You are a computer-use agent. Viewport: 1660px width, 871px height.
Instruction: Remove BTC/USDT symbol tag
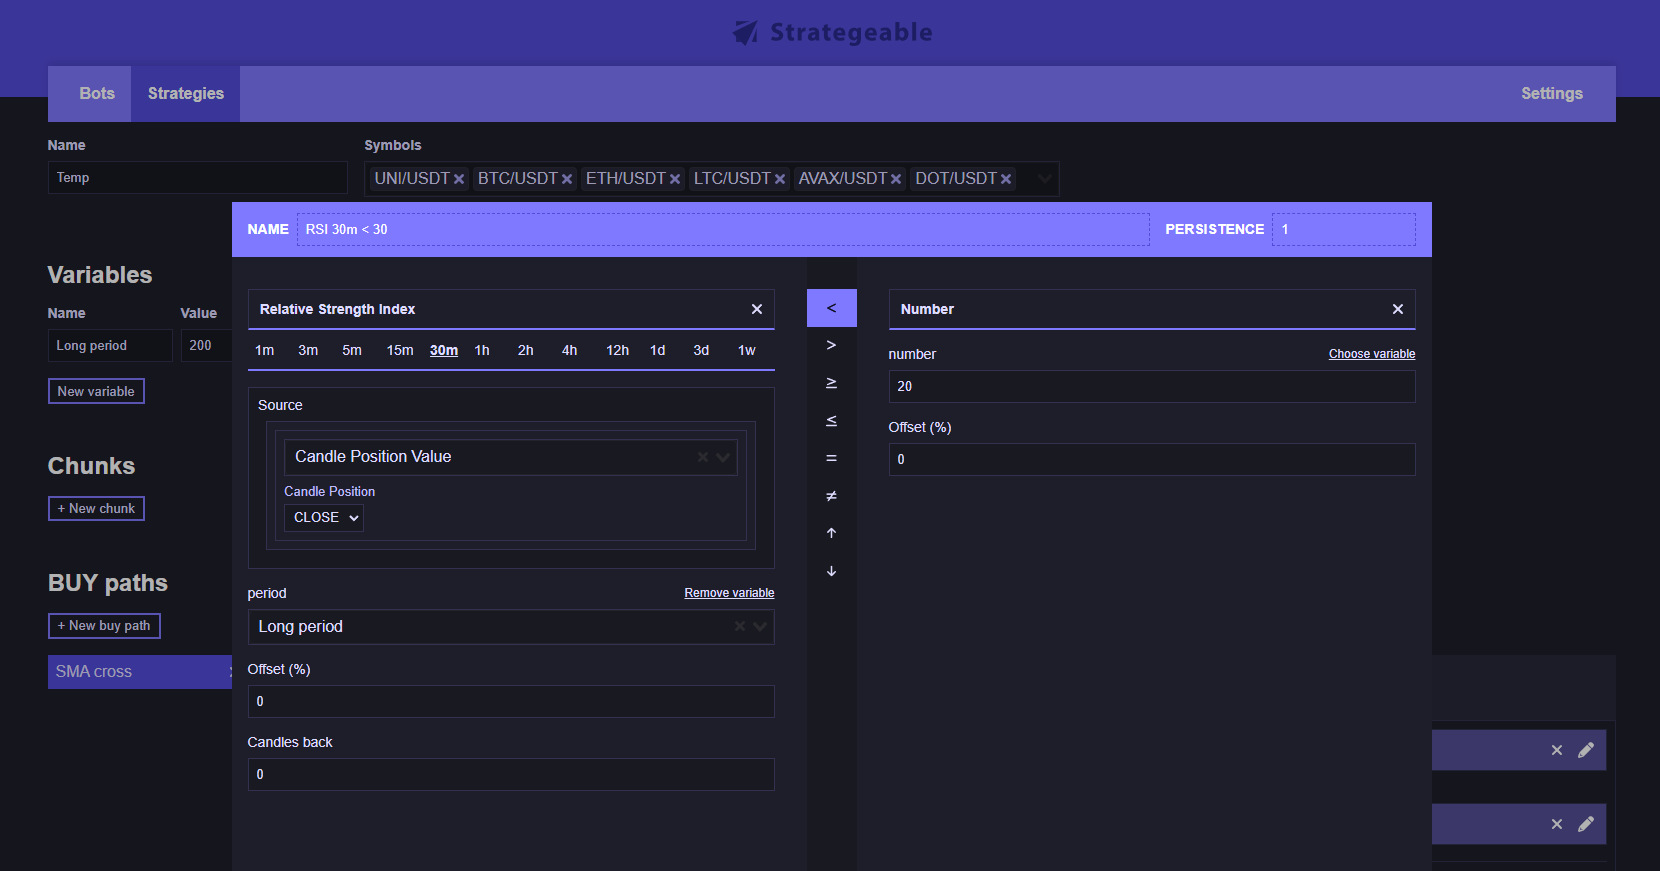tap(567, 179)
